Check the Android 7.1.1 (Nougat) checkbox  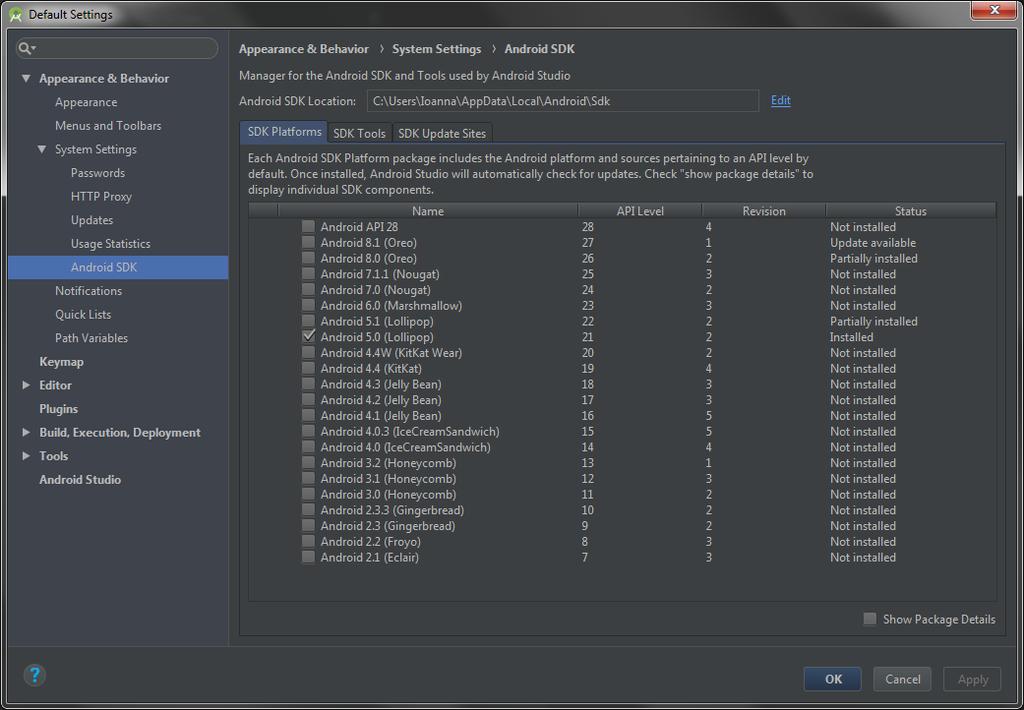point(308,274)
